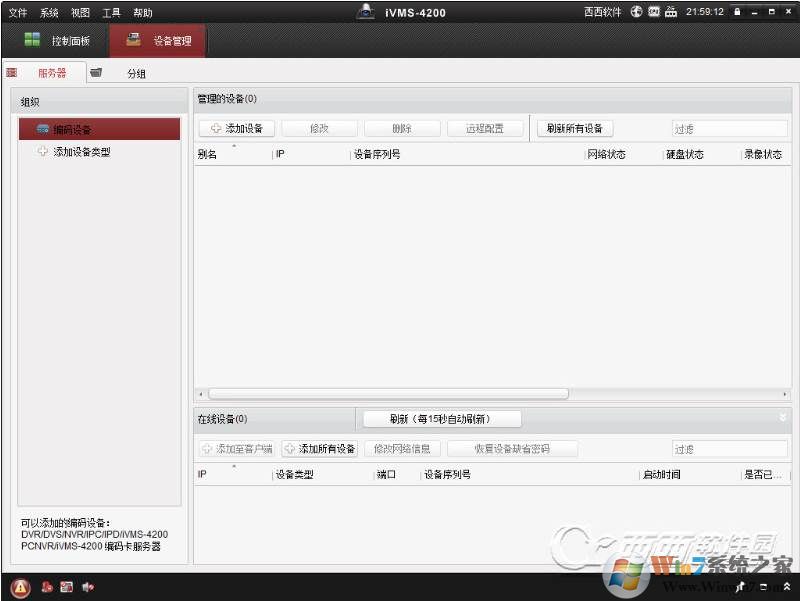800x601 pixels.
Task: Click the horizontal scrollbar under device list
Action: click(x=388, y=394)
